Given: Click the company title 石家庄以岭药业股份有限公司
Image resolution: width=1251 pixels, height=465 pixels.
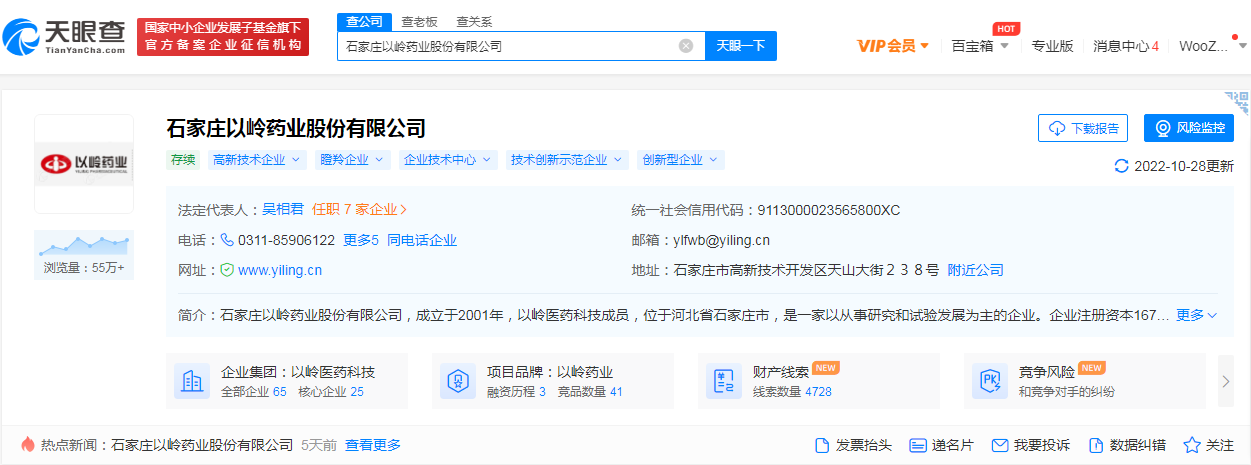Looking at the screenshot, I should click(296, 128).
